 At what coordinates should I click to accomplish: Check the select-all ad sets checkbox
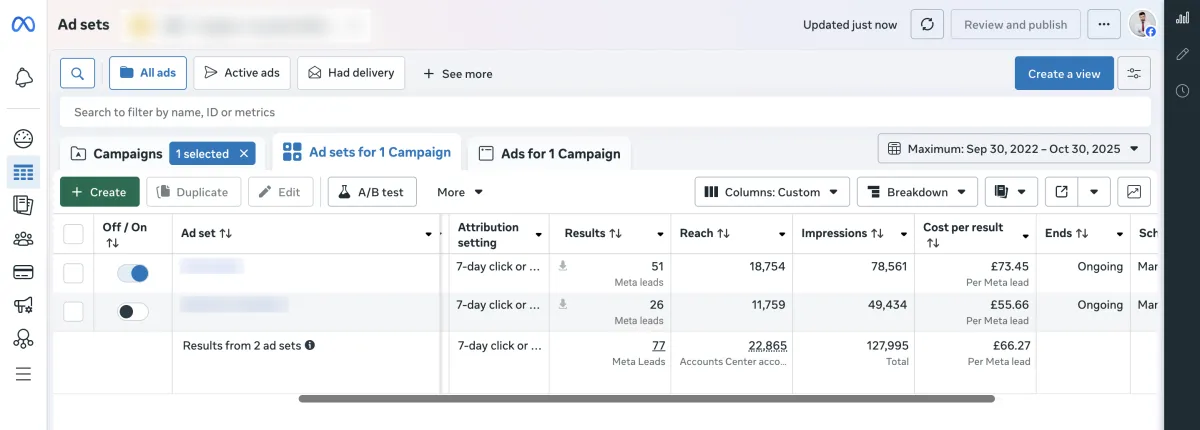click(73, 234)
